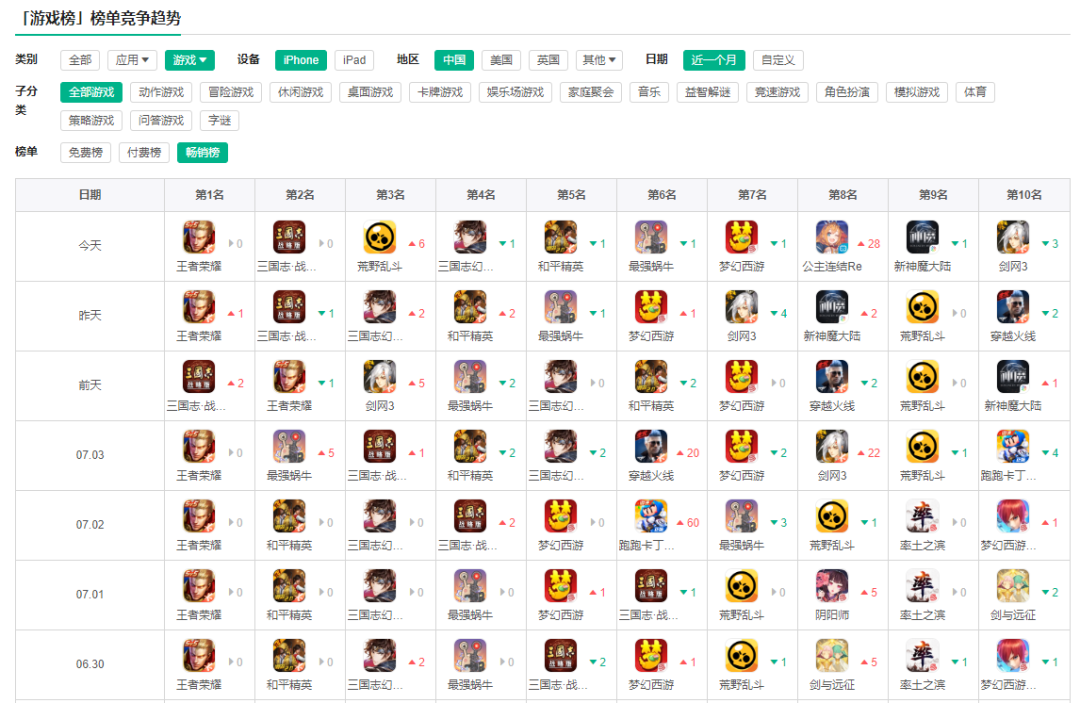The height and width of the screenshot is (703, 1080).
Task: Click the 第1名 column header
Action: tap(209, 196)
